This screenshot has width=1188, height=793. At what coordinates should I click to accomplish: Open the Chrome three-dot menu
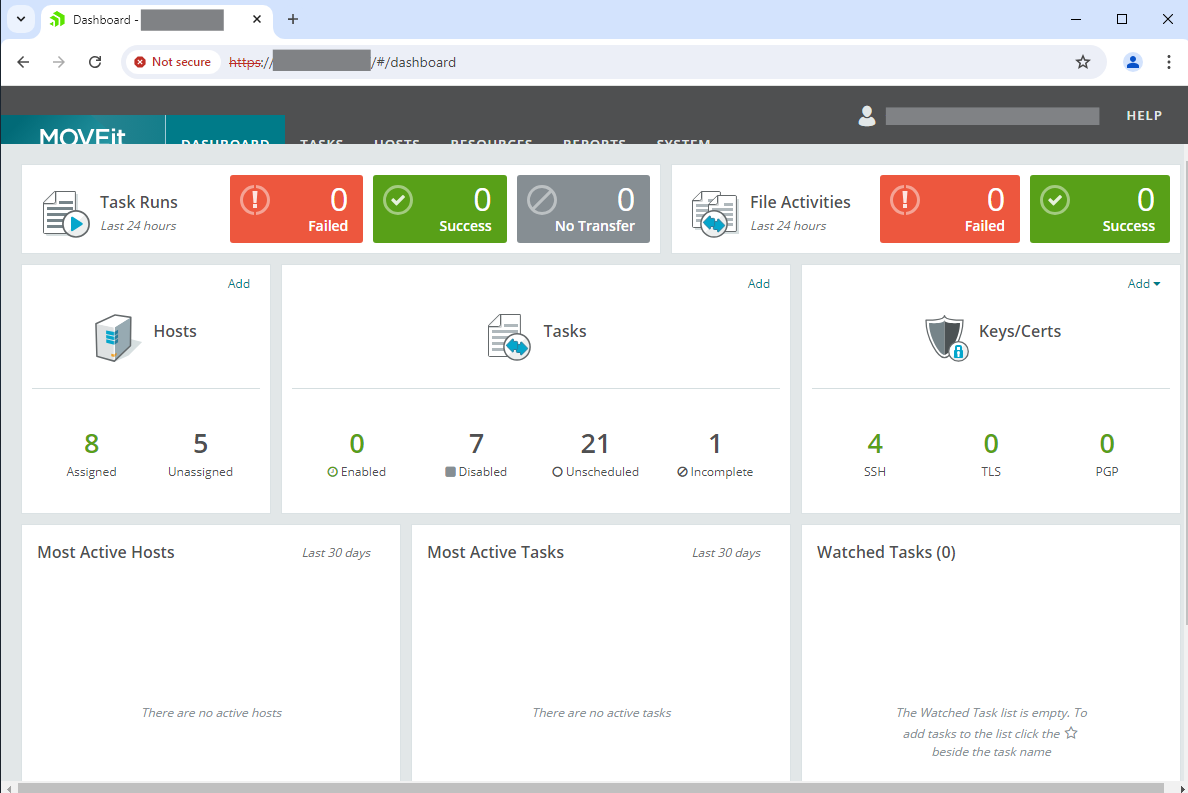(x=1168, y=62)
